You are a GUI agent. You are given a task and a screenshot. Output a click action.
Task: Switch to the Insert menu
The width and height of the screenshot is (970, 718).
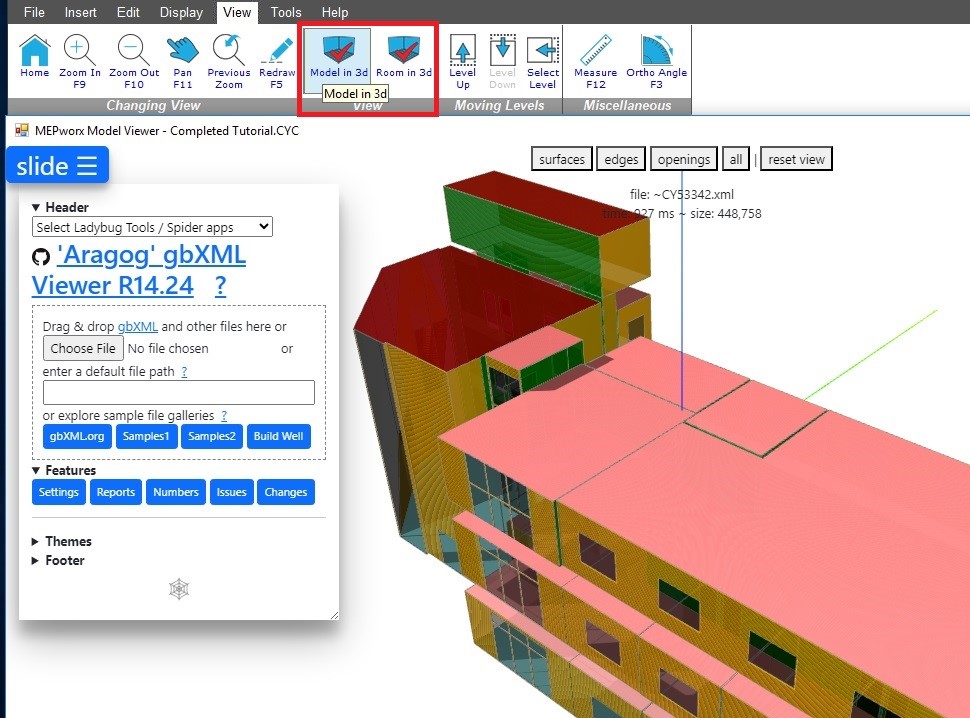[x=80, y=12]
